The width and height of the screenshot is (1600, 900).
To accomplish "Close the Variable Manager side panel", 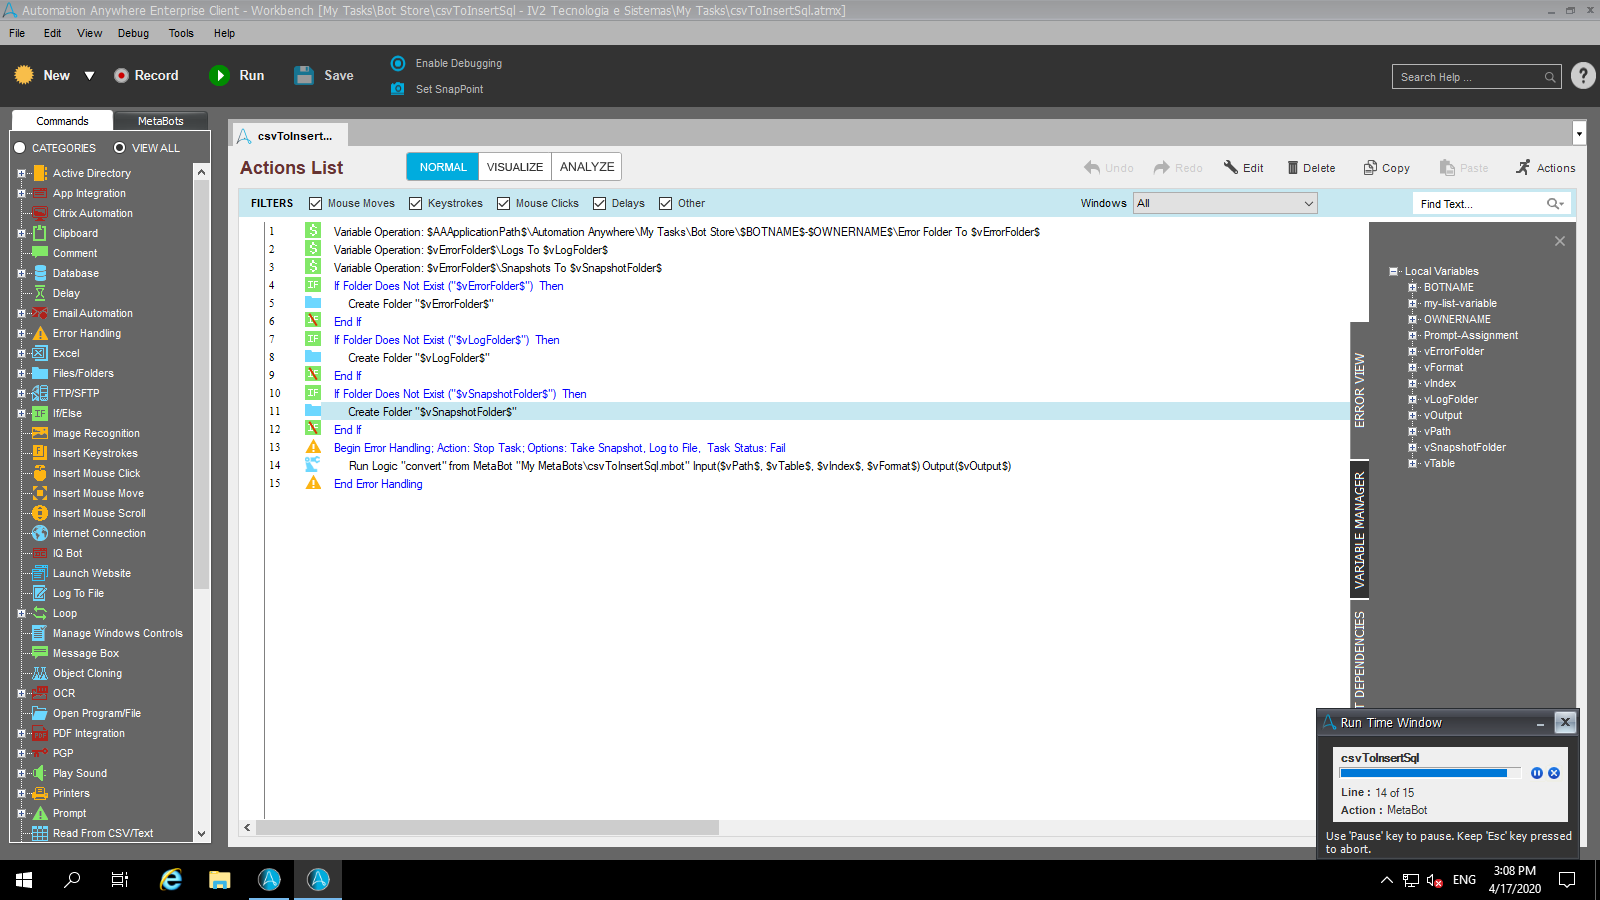I will 1560,241.
